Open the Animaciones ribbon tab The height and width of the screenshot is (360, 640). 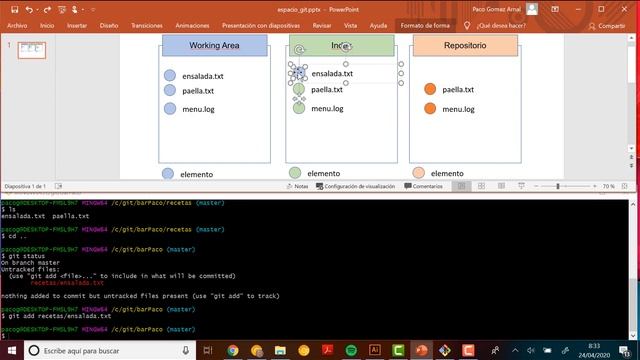(x=192, y=25)
